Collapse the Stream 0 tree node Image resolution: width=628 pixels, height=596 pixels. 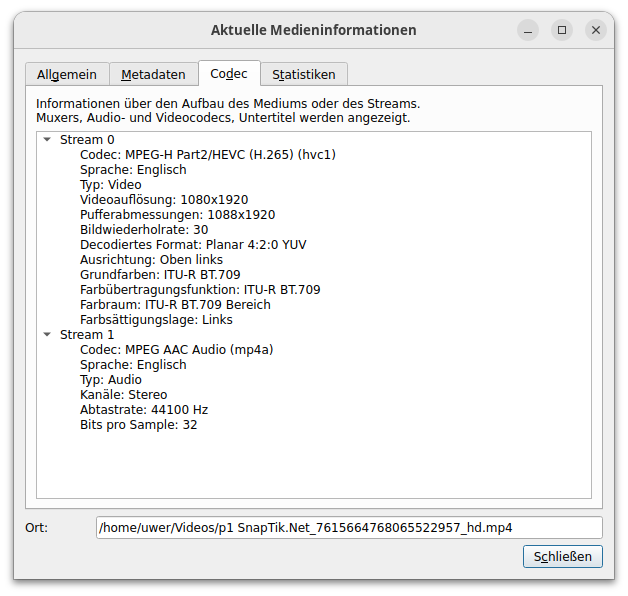click(47, 140)
